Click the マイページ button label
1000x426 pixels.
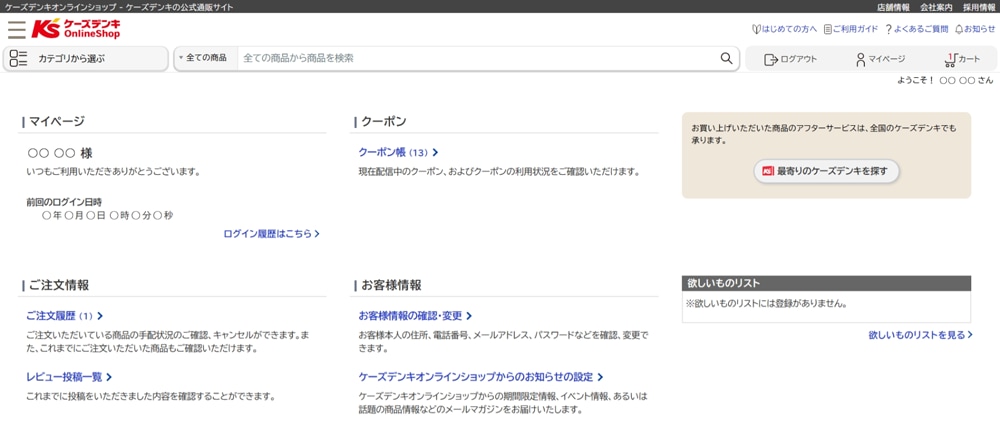point(886,59)
